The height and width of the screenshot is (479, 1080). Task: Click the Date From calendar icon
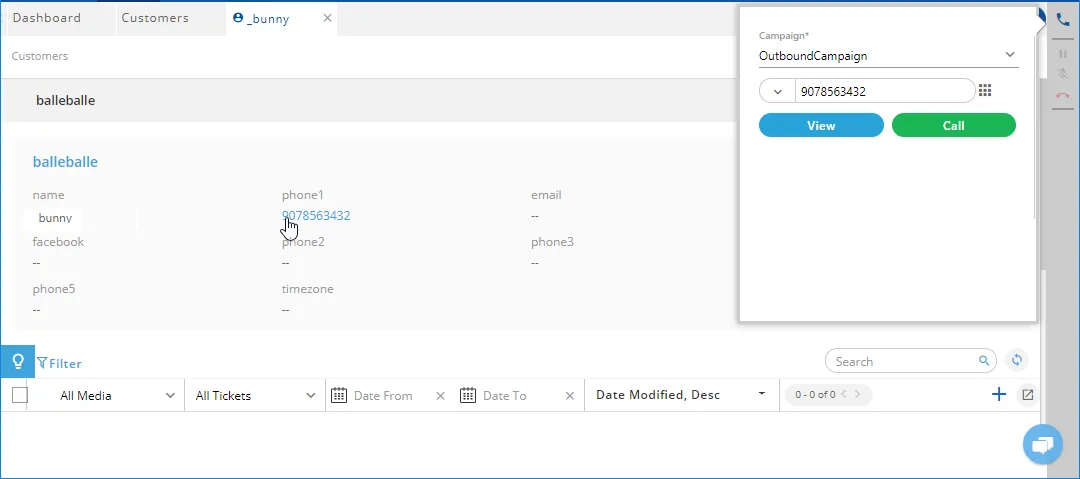coord(338,395)
